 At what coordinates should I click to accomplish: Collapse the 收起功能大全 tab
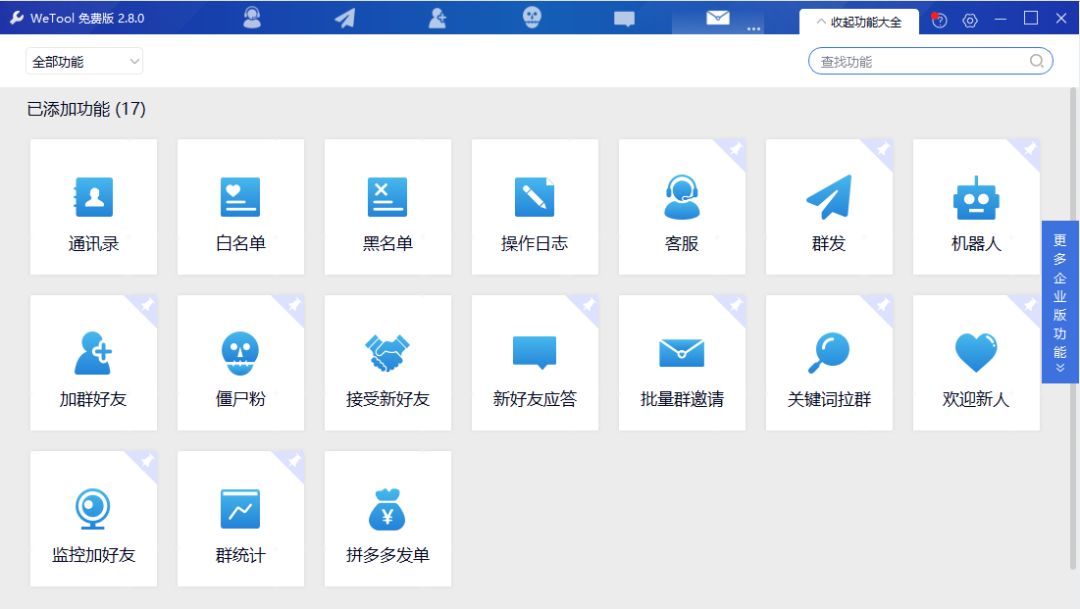click(858, 22)
